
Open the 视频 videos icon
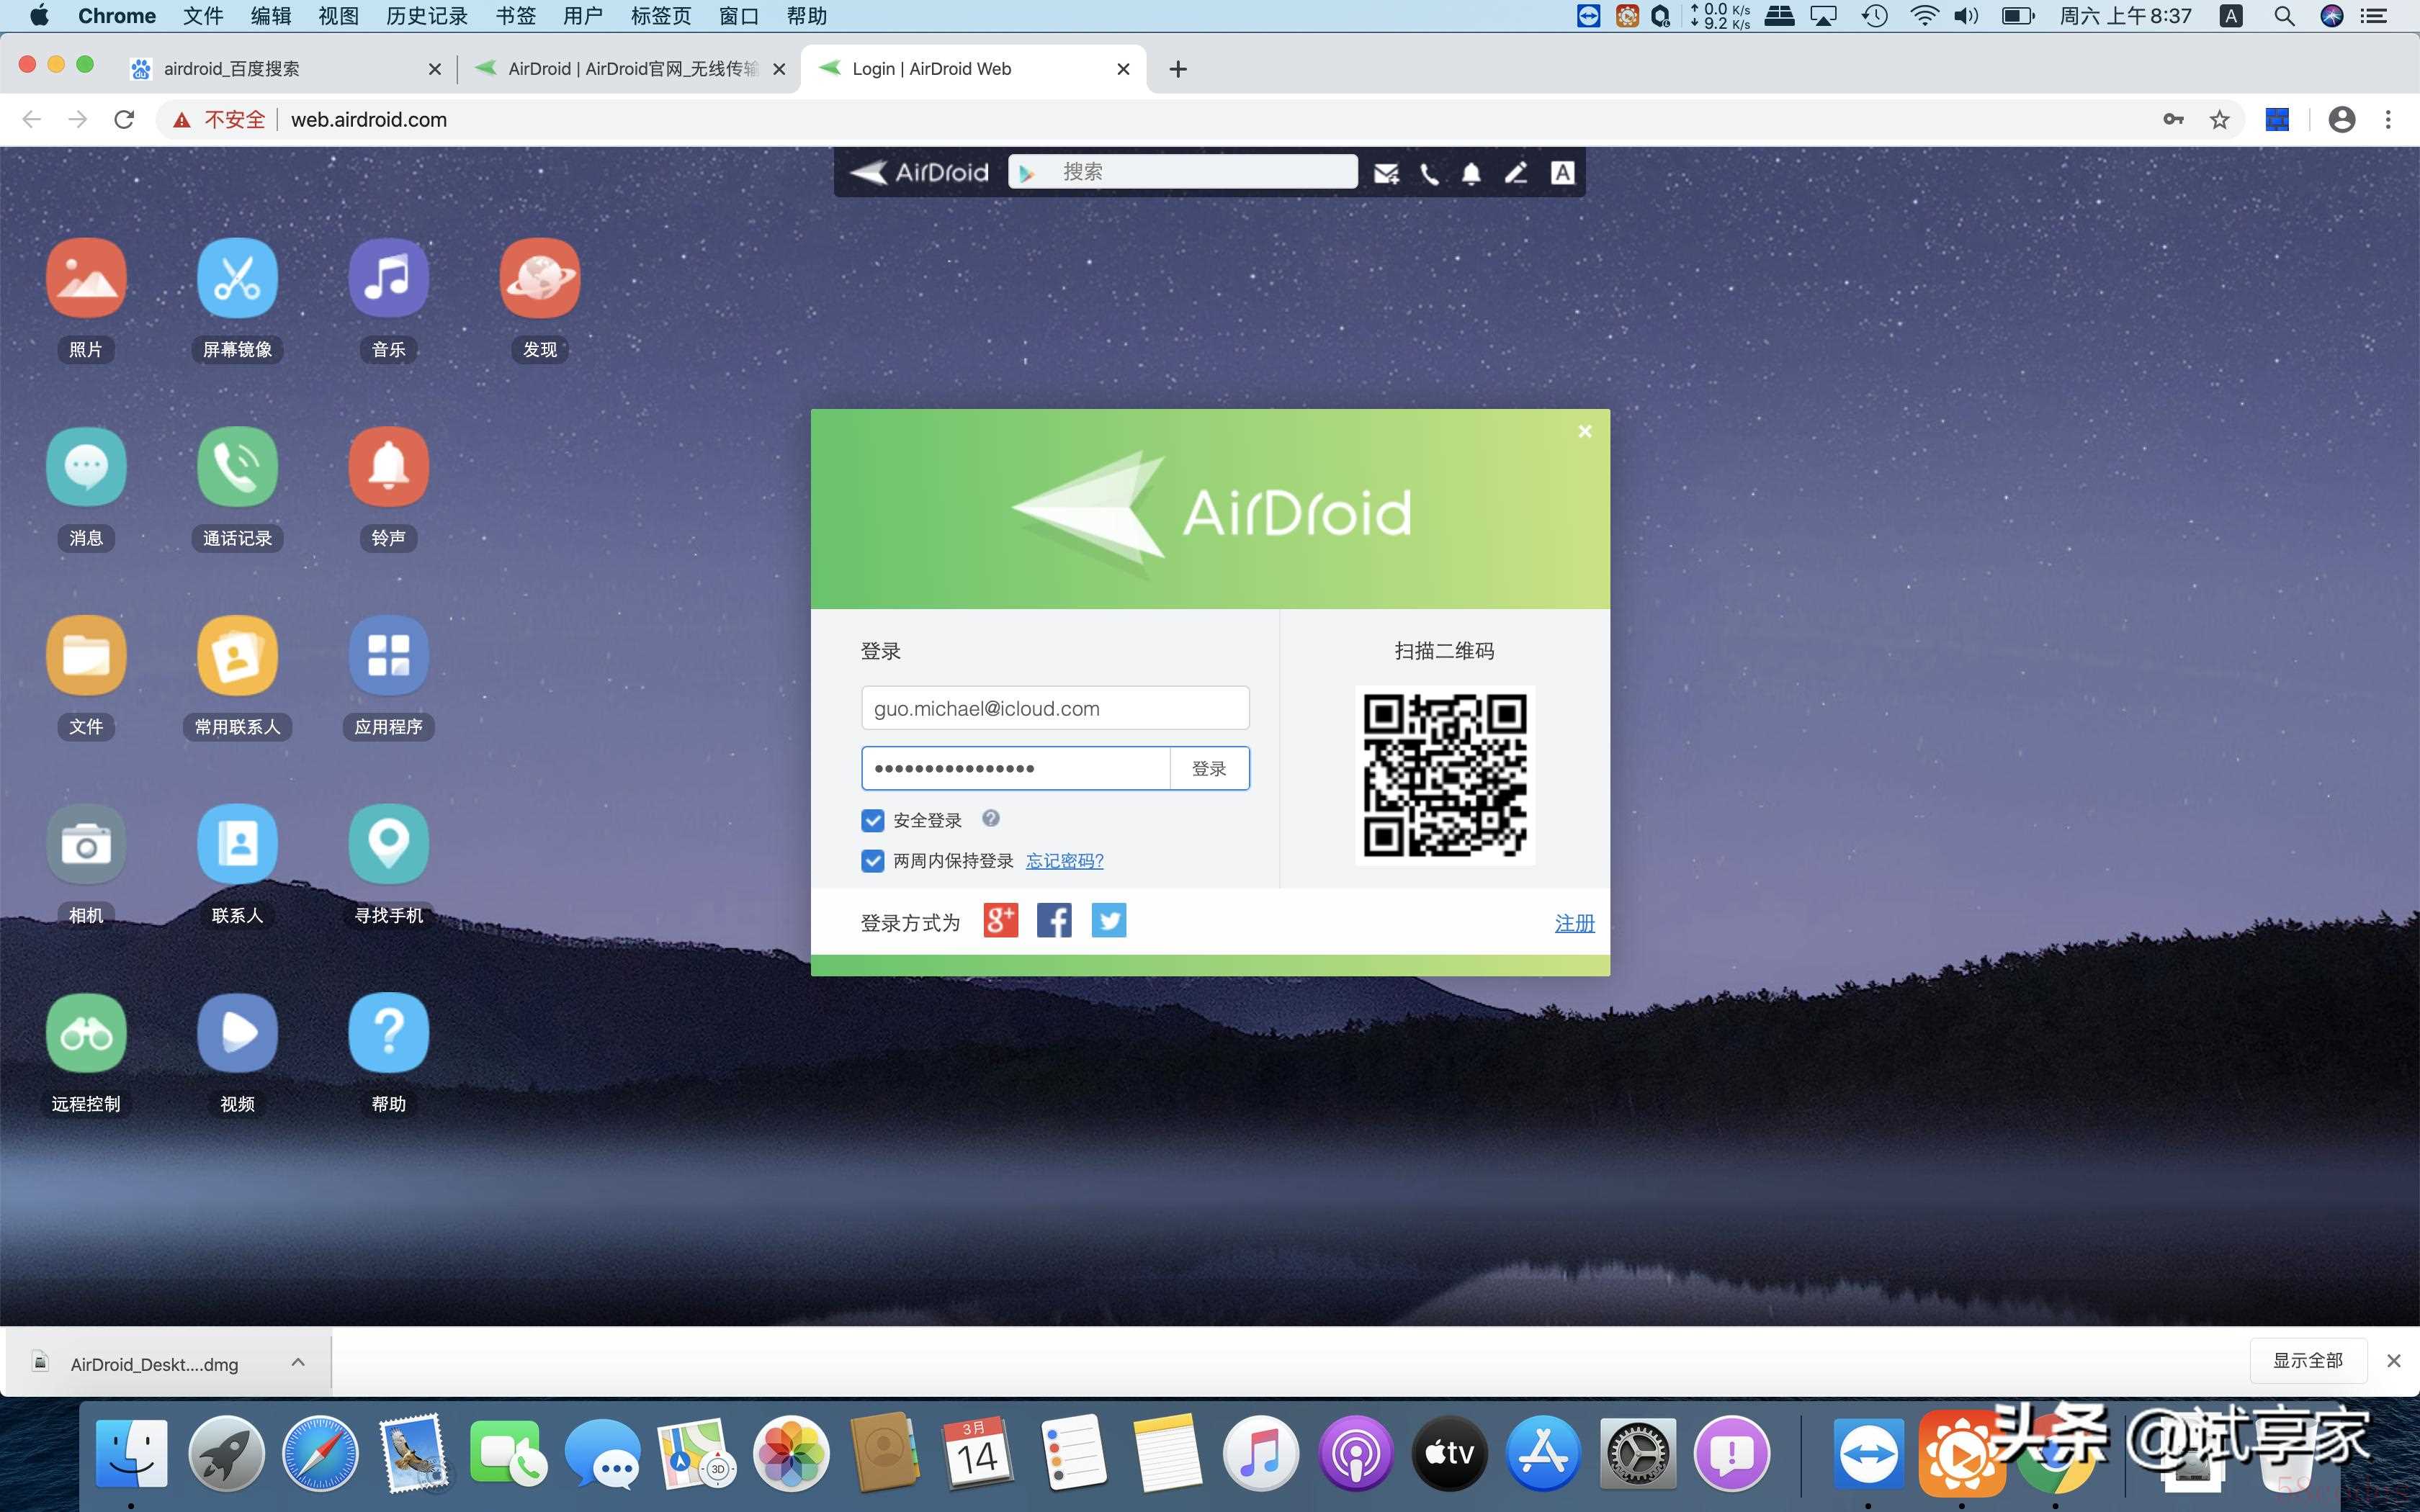coord(237,1033)
